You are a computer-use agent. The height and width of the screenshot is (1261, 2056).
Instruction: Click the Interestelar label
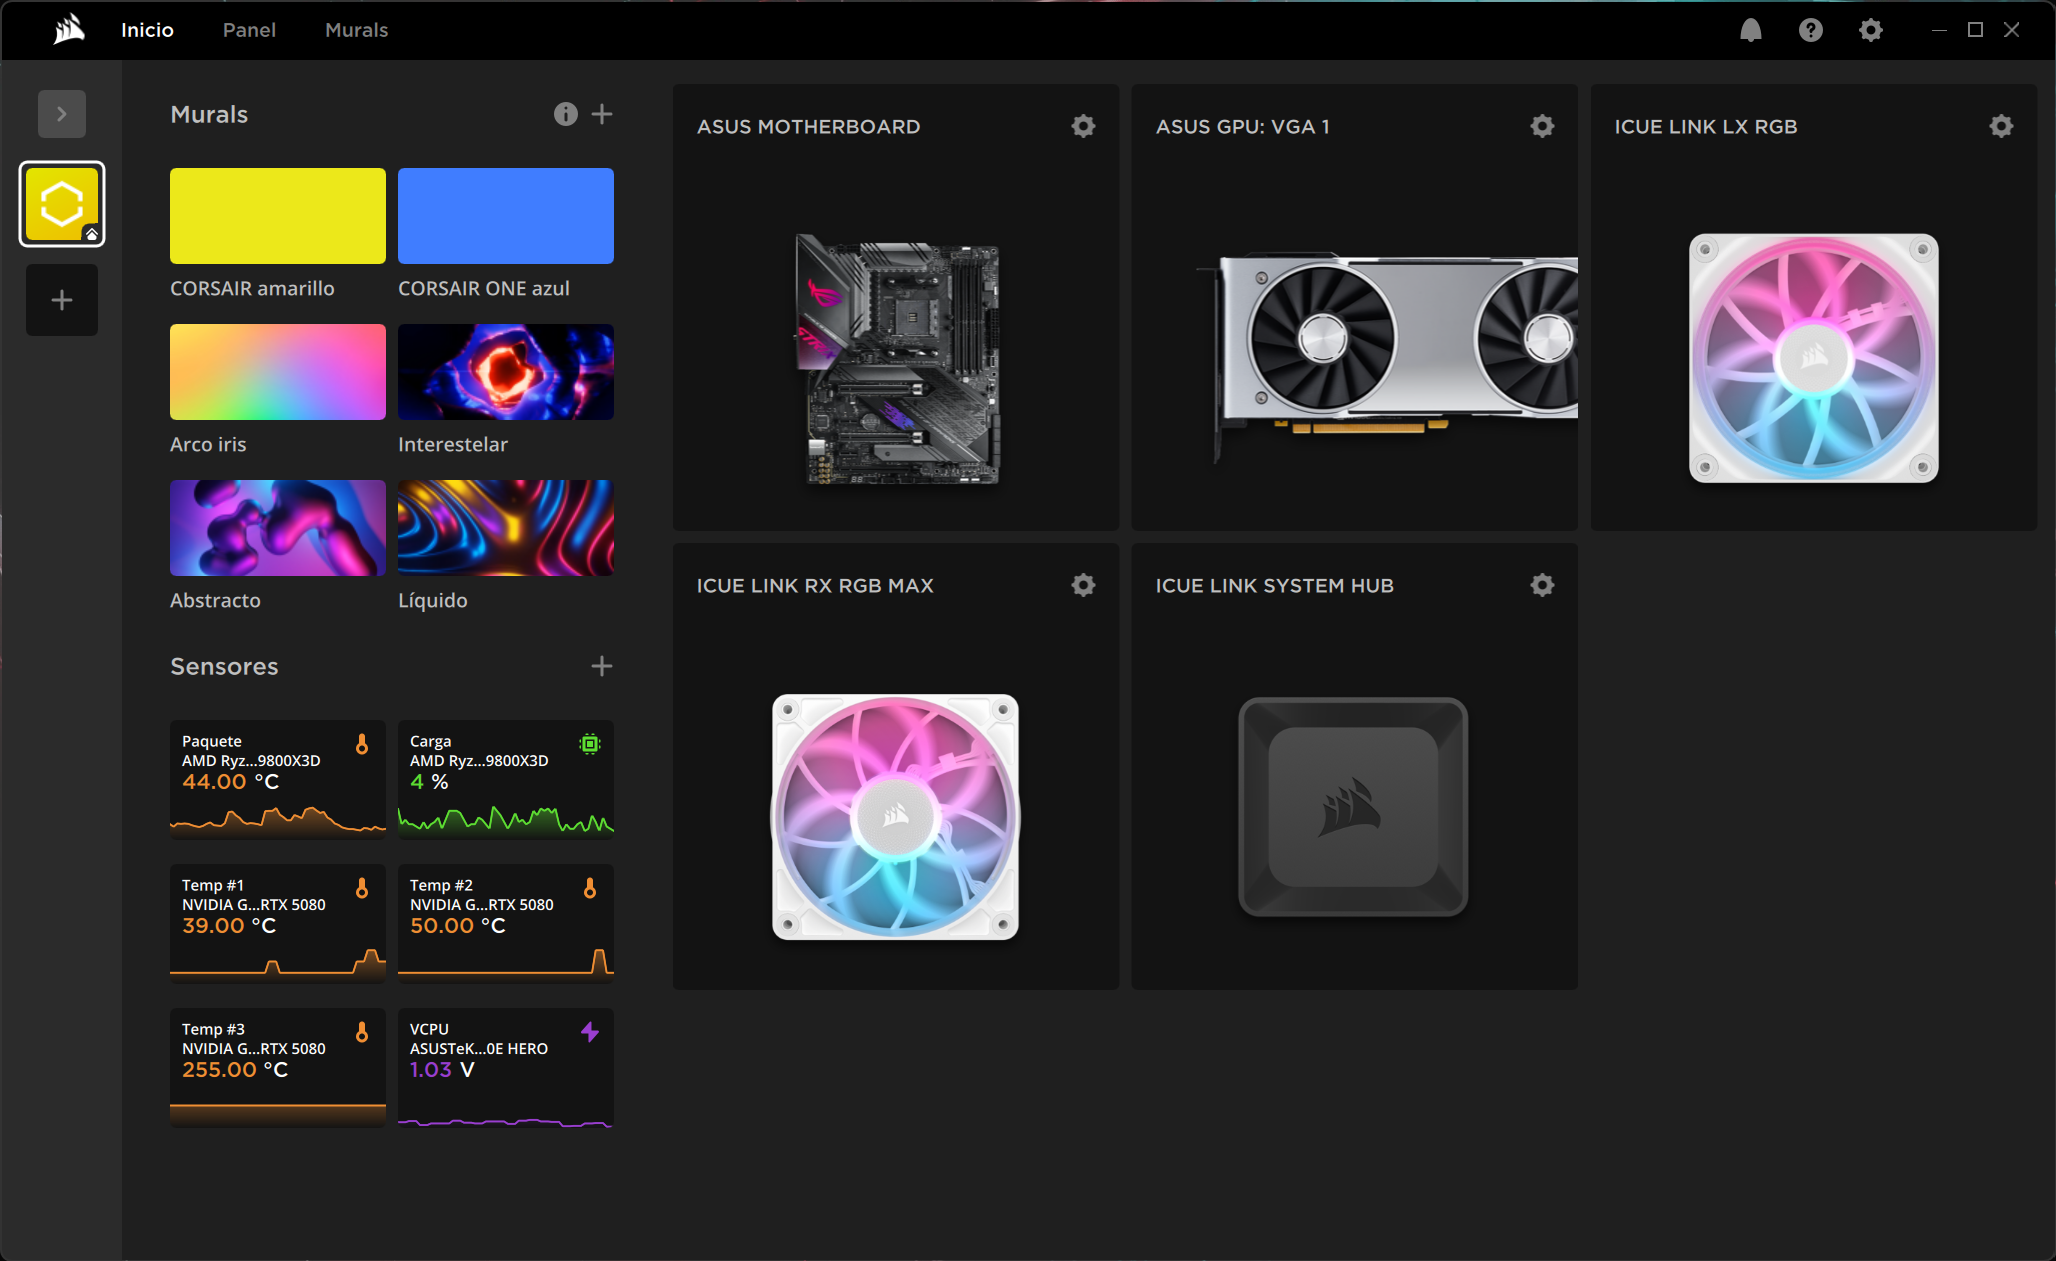[x=453, y=444]
